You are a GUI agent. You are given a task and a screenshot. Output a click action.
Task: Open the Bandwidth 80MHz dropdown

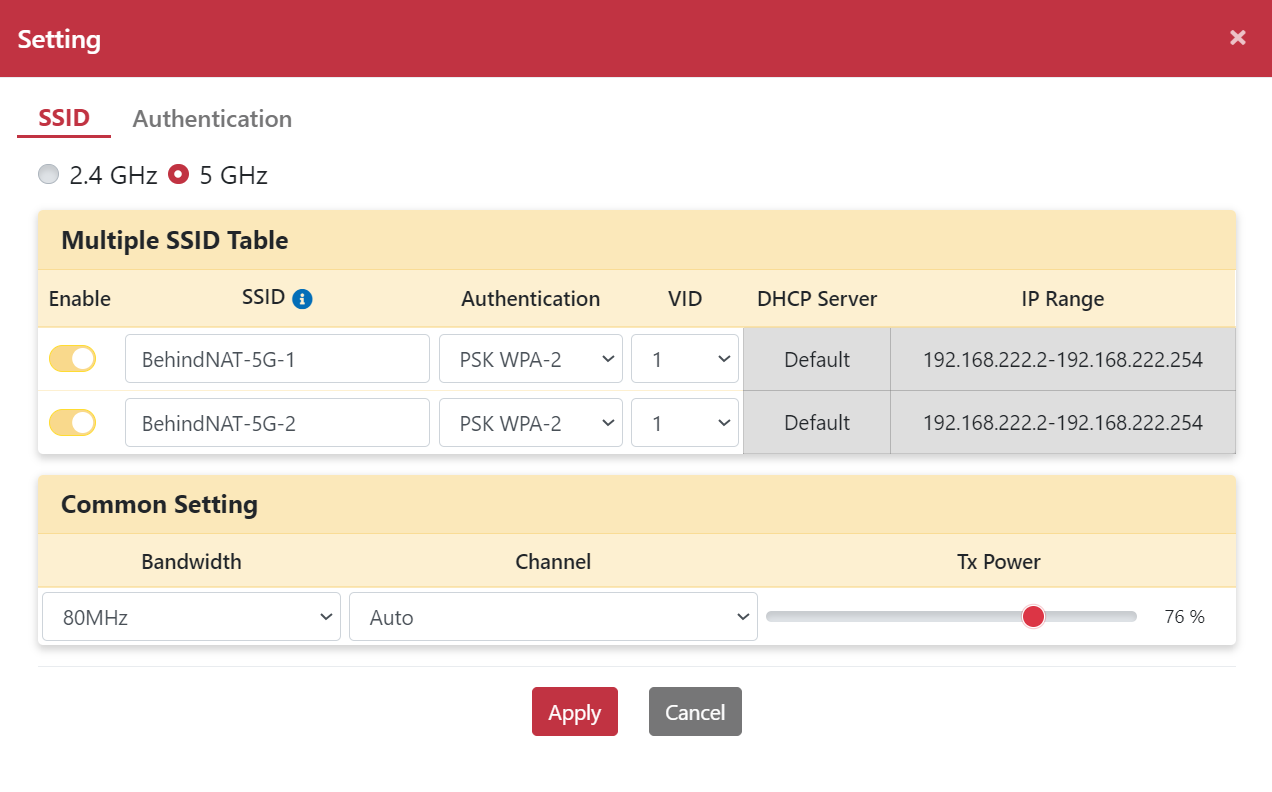191,617
